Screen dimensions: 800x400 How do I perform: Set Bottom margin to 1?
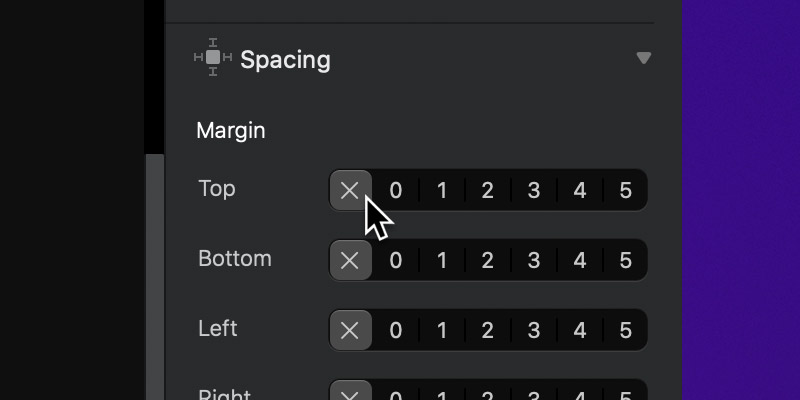(442, 260)
